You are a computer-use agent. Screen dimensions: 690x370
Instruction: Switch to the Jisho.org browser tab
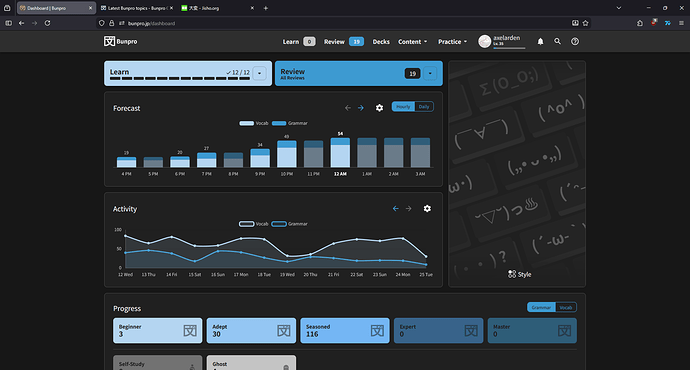pyautogui.click(x=218, y=8)
